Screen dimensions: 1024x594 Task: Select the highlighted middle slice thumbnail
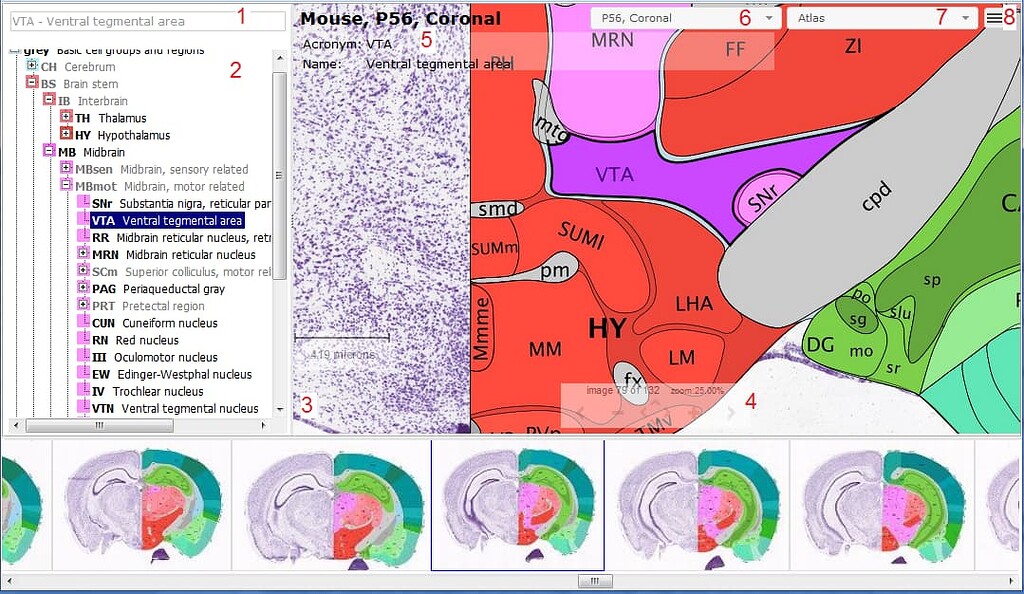coord(516,505)
